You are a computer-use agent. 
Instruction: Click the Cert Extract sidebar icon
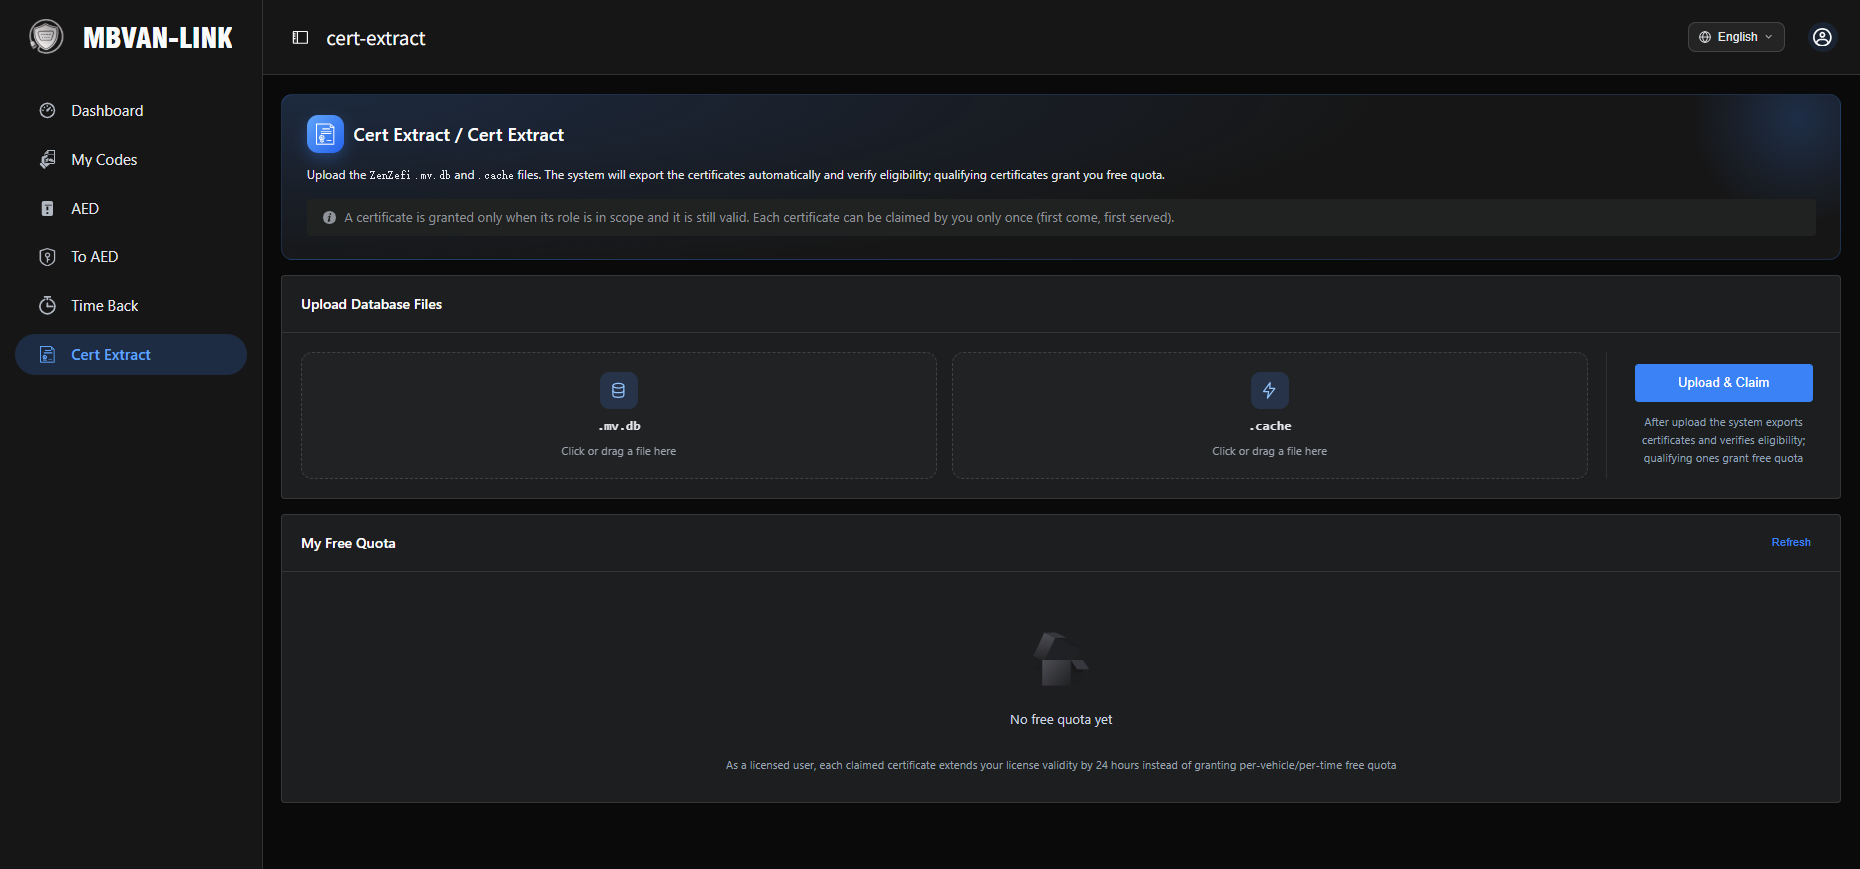(47, 354)
